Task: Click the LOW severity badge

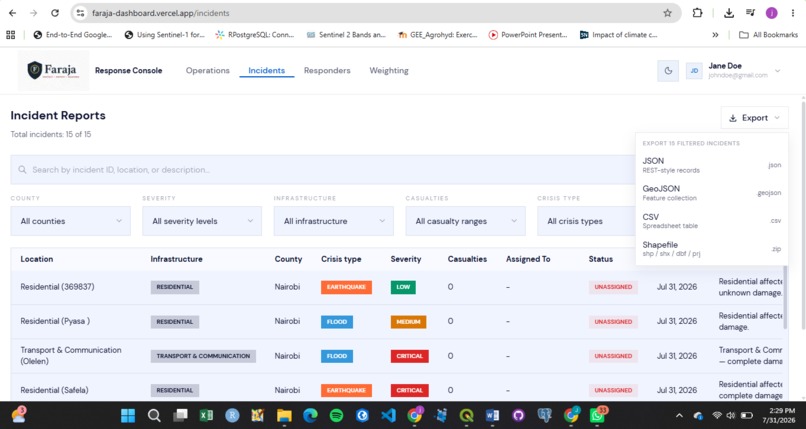Action: pos(403,287)
